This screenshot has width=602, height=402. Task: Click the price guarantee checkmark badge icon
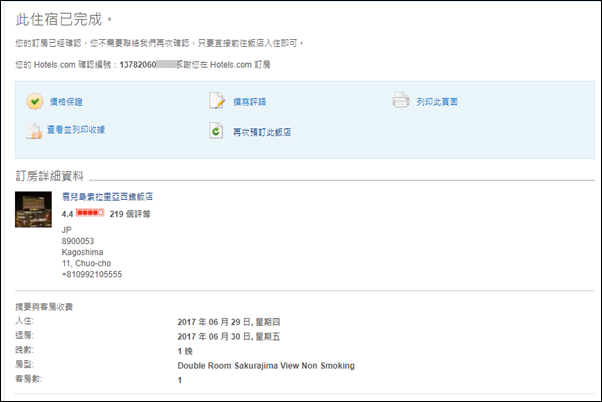(x=35, y=101)
